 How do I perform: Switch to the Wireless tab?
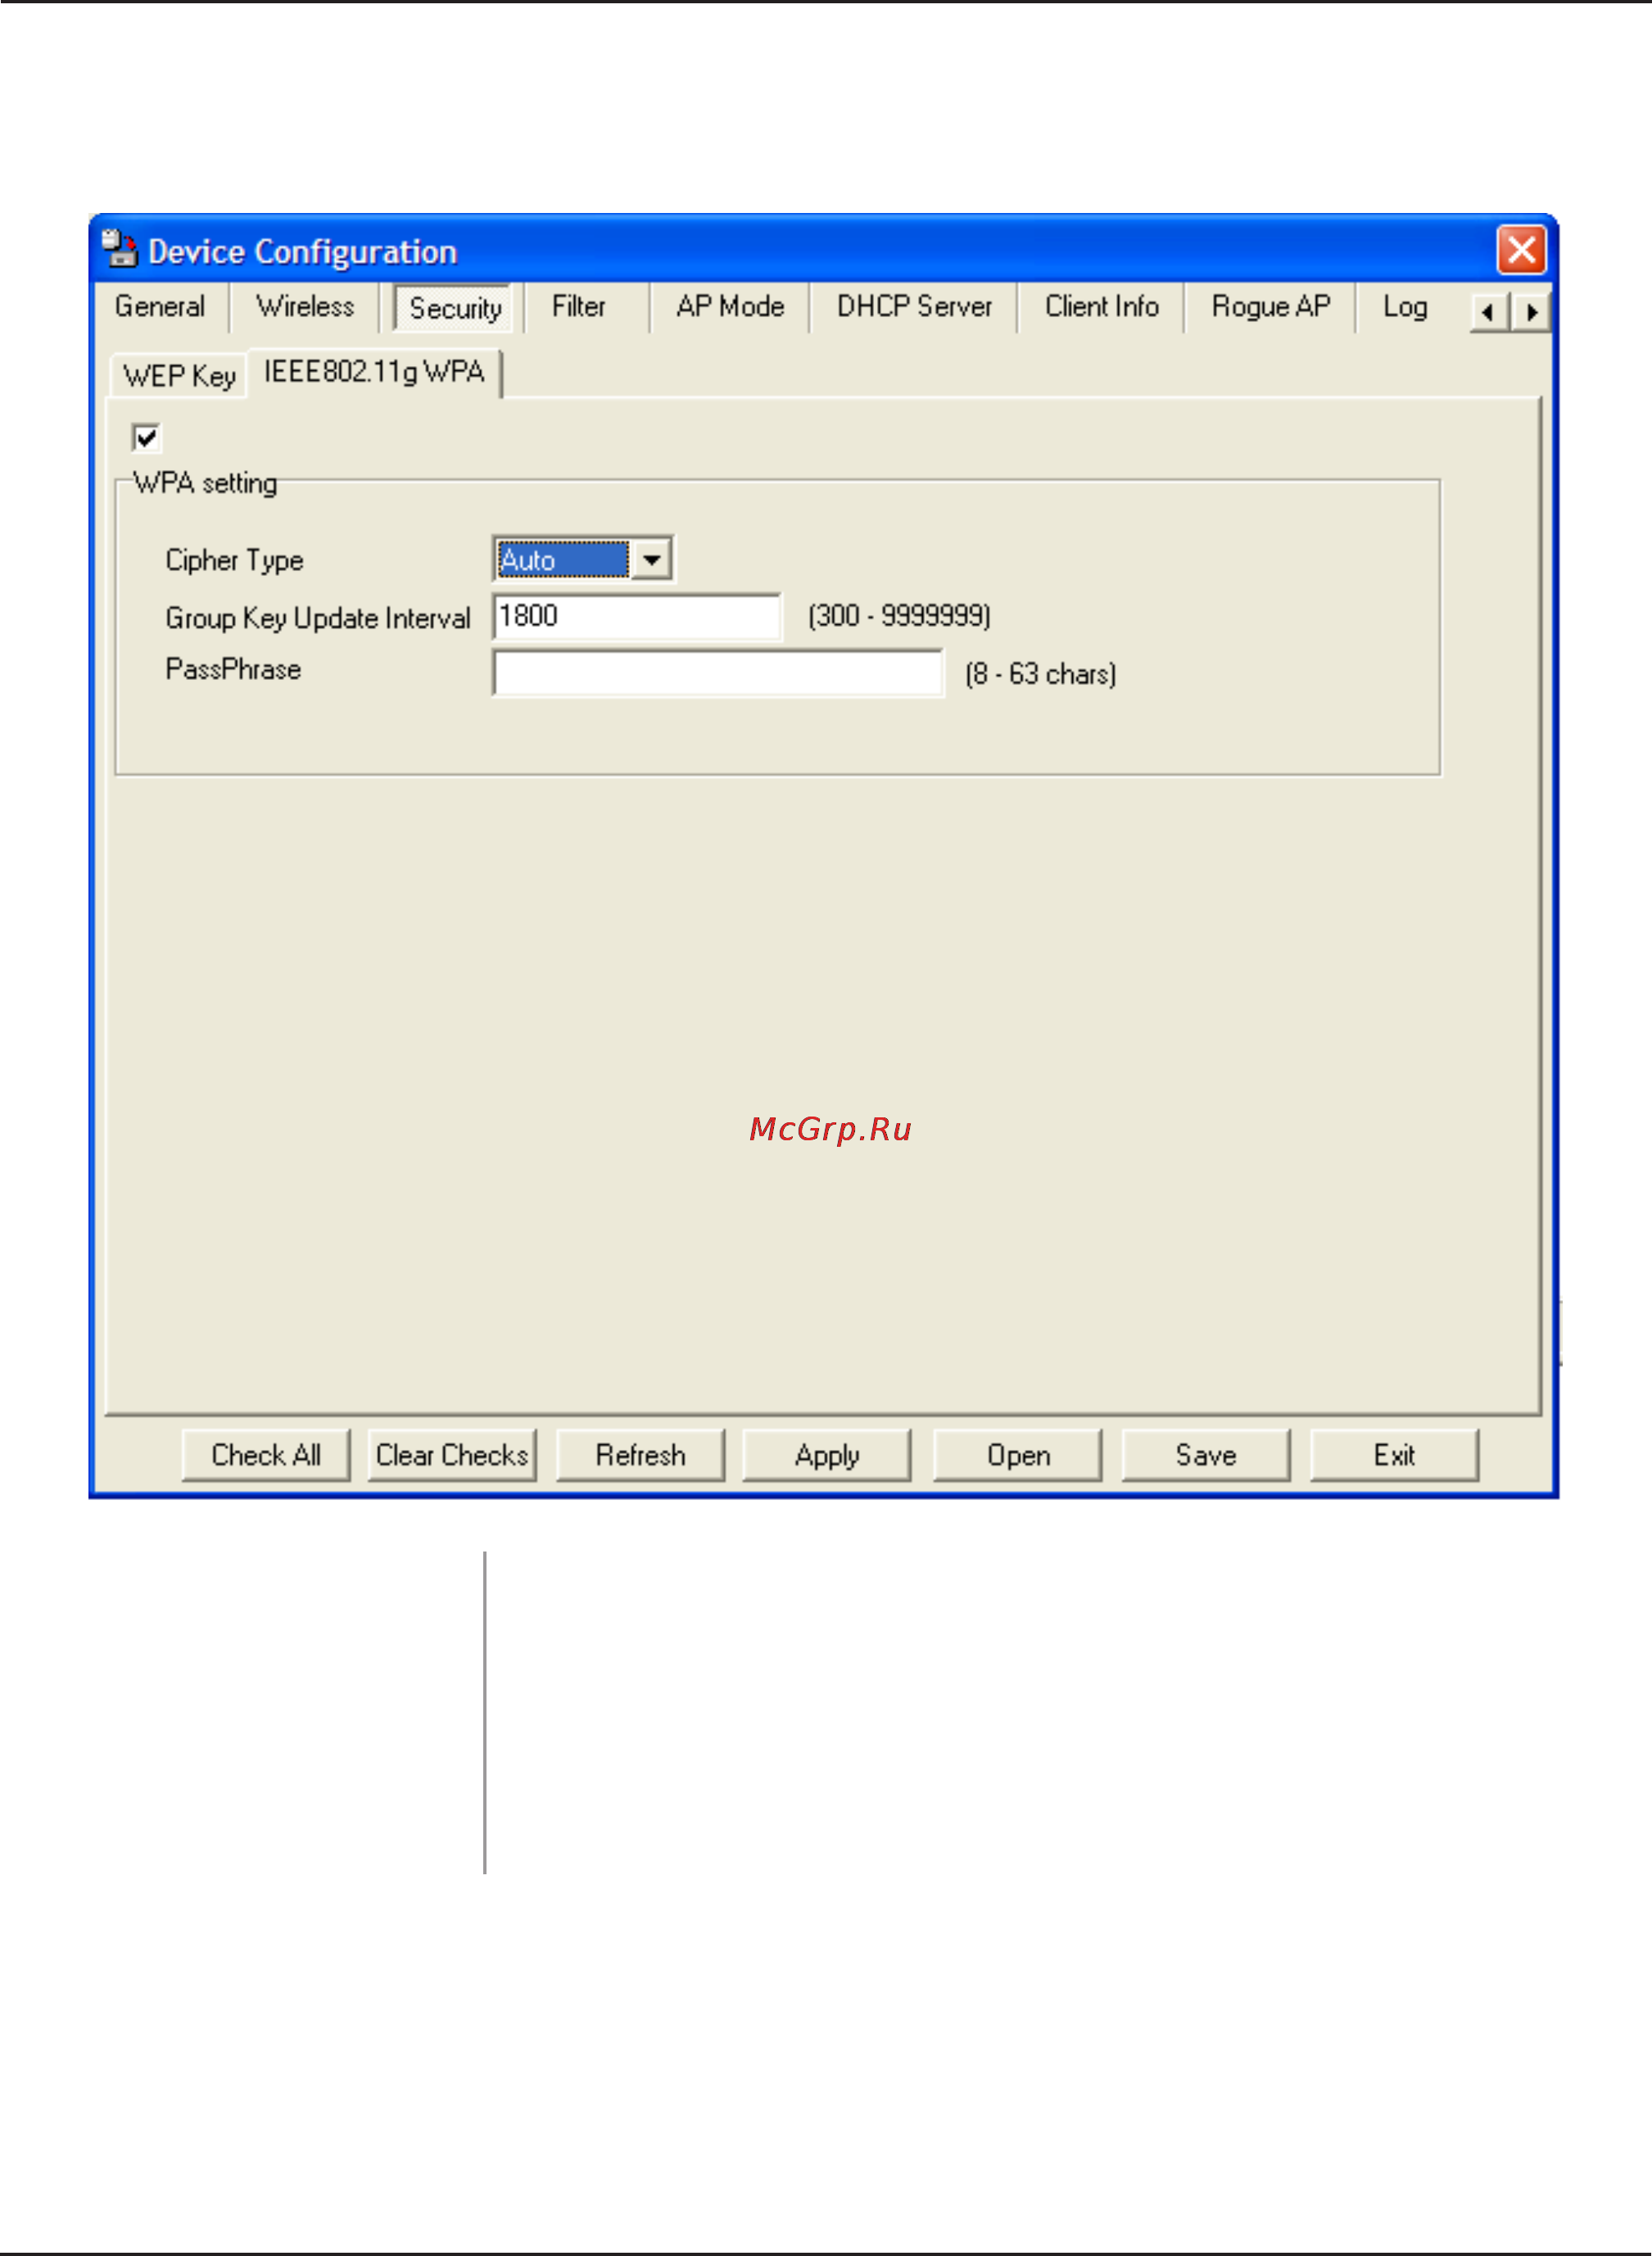click(305, 306)
